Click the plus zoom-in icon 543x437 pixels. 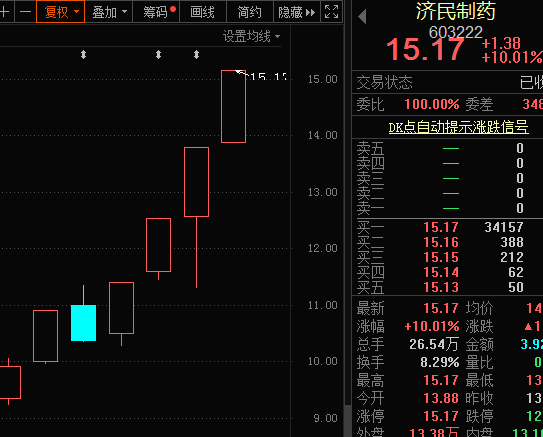pyautogui.click(x=5, y=12)
